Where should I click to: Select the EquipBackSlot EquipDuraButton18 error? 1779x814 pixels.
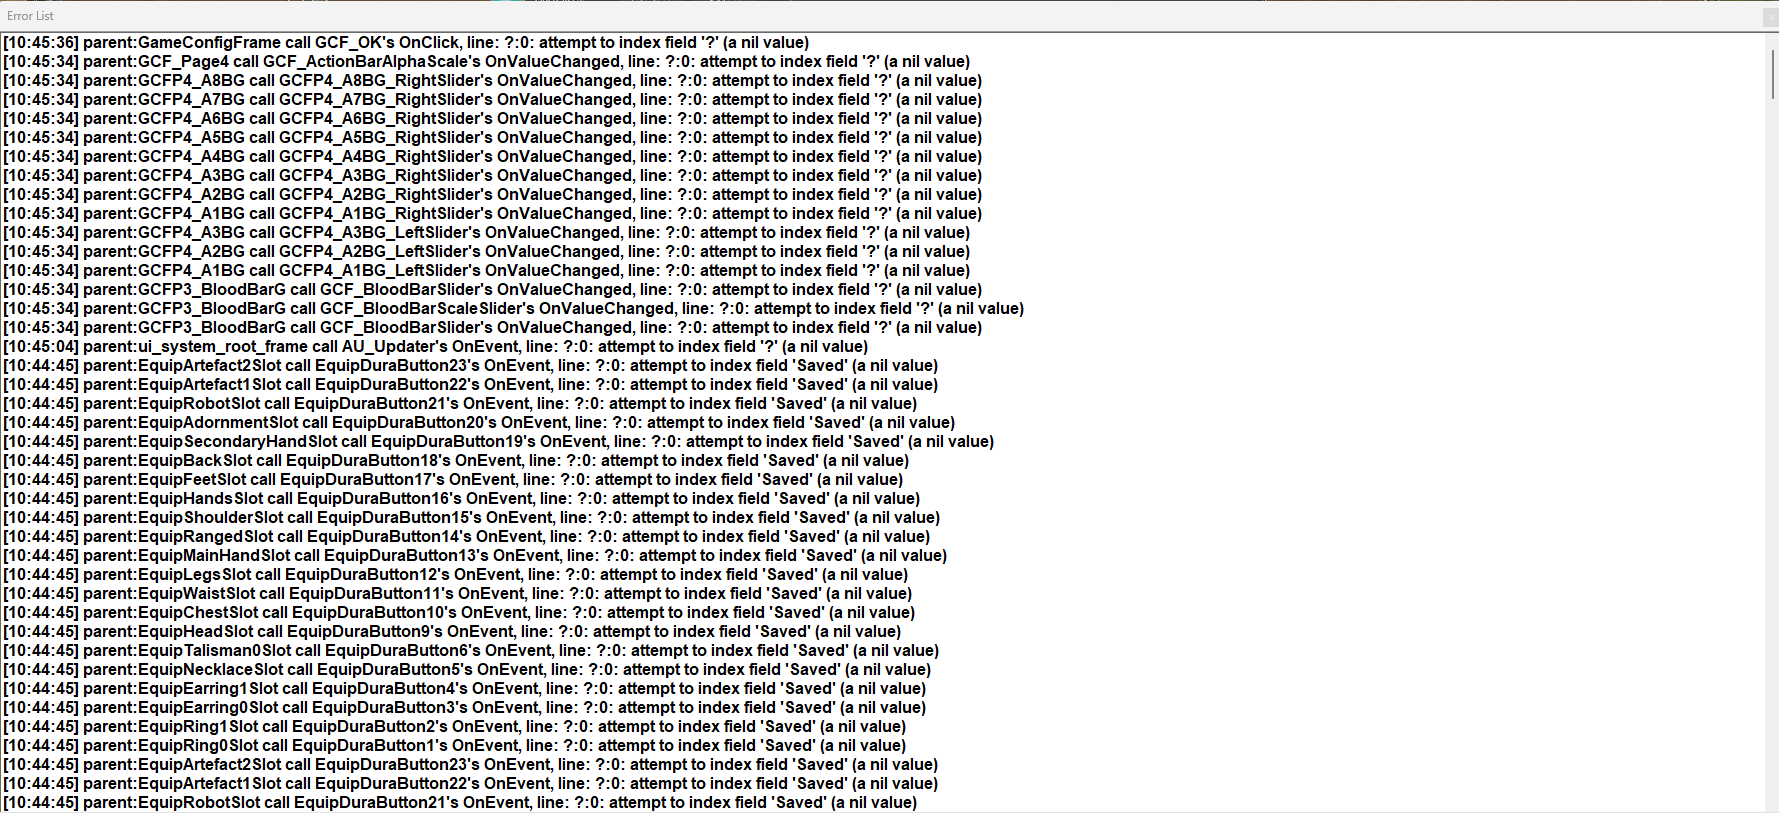(x=456, y=461)
